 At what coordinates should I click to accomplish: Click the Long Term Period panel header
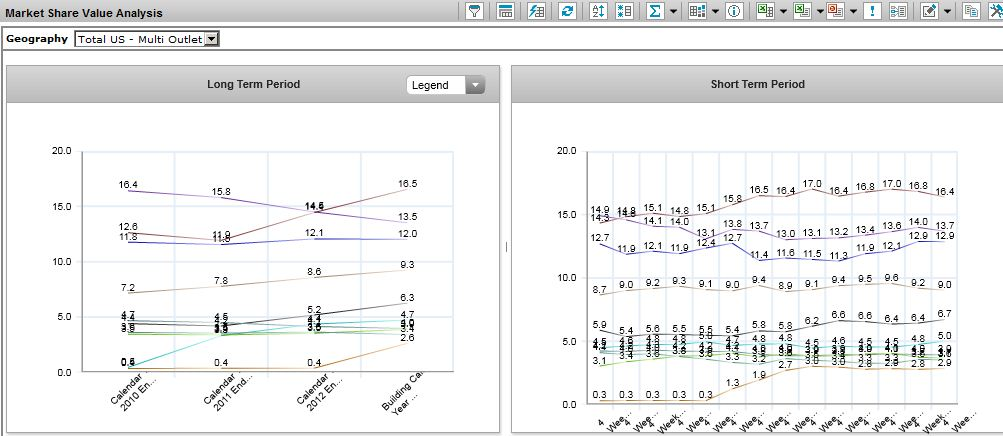coord(253,85)
